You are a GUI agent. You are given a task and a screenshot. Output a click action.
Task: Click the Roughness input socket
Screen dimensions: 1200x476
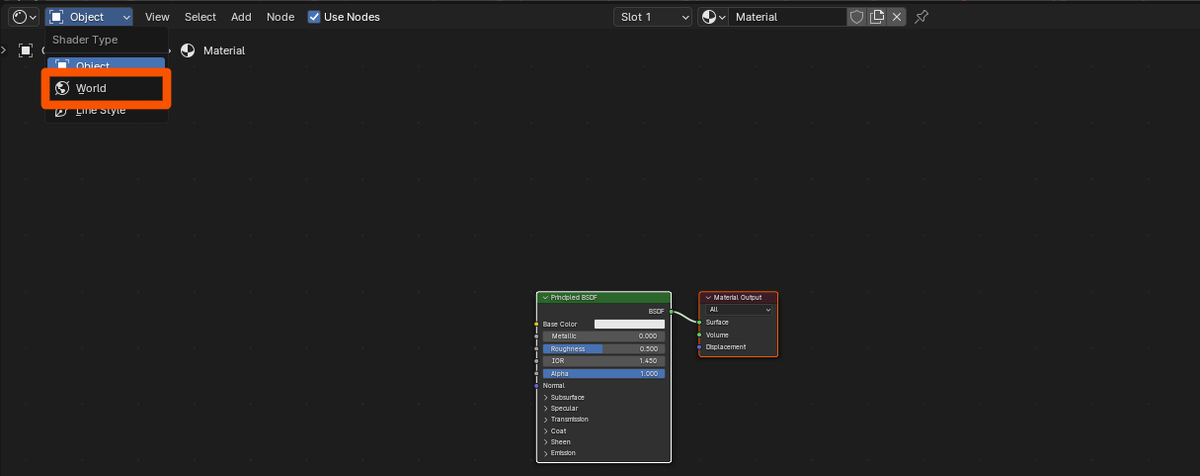(x=537, y=349)
